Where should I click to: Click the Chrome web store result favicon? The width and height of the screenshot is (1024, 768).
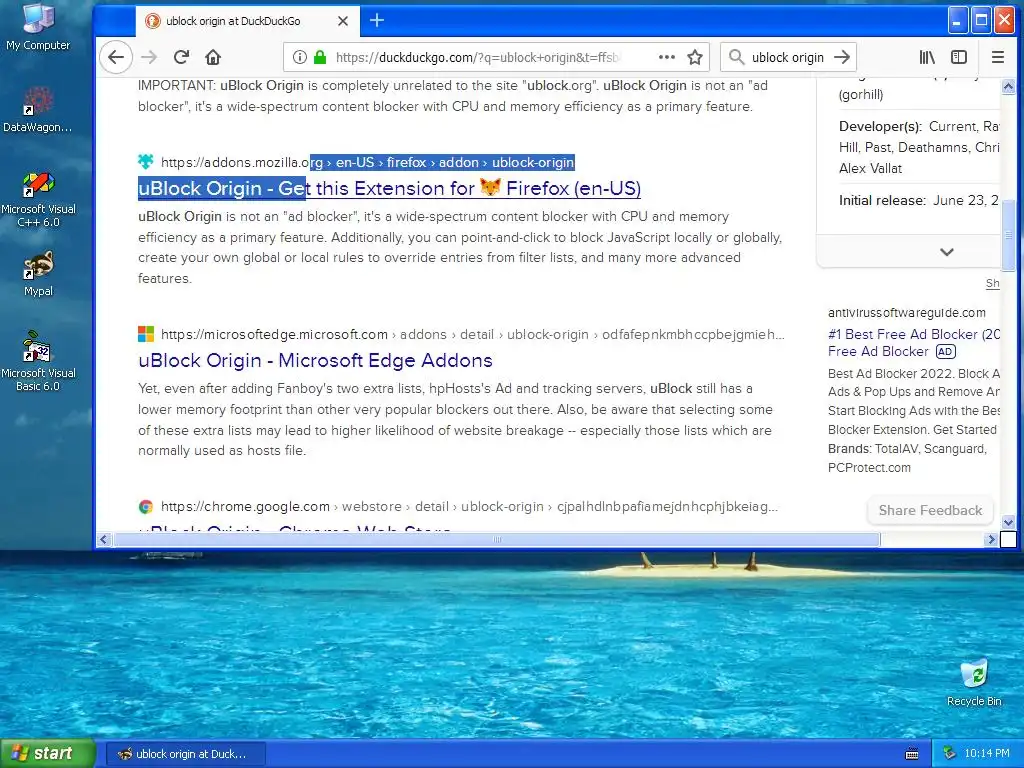(x=146, y=506)
